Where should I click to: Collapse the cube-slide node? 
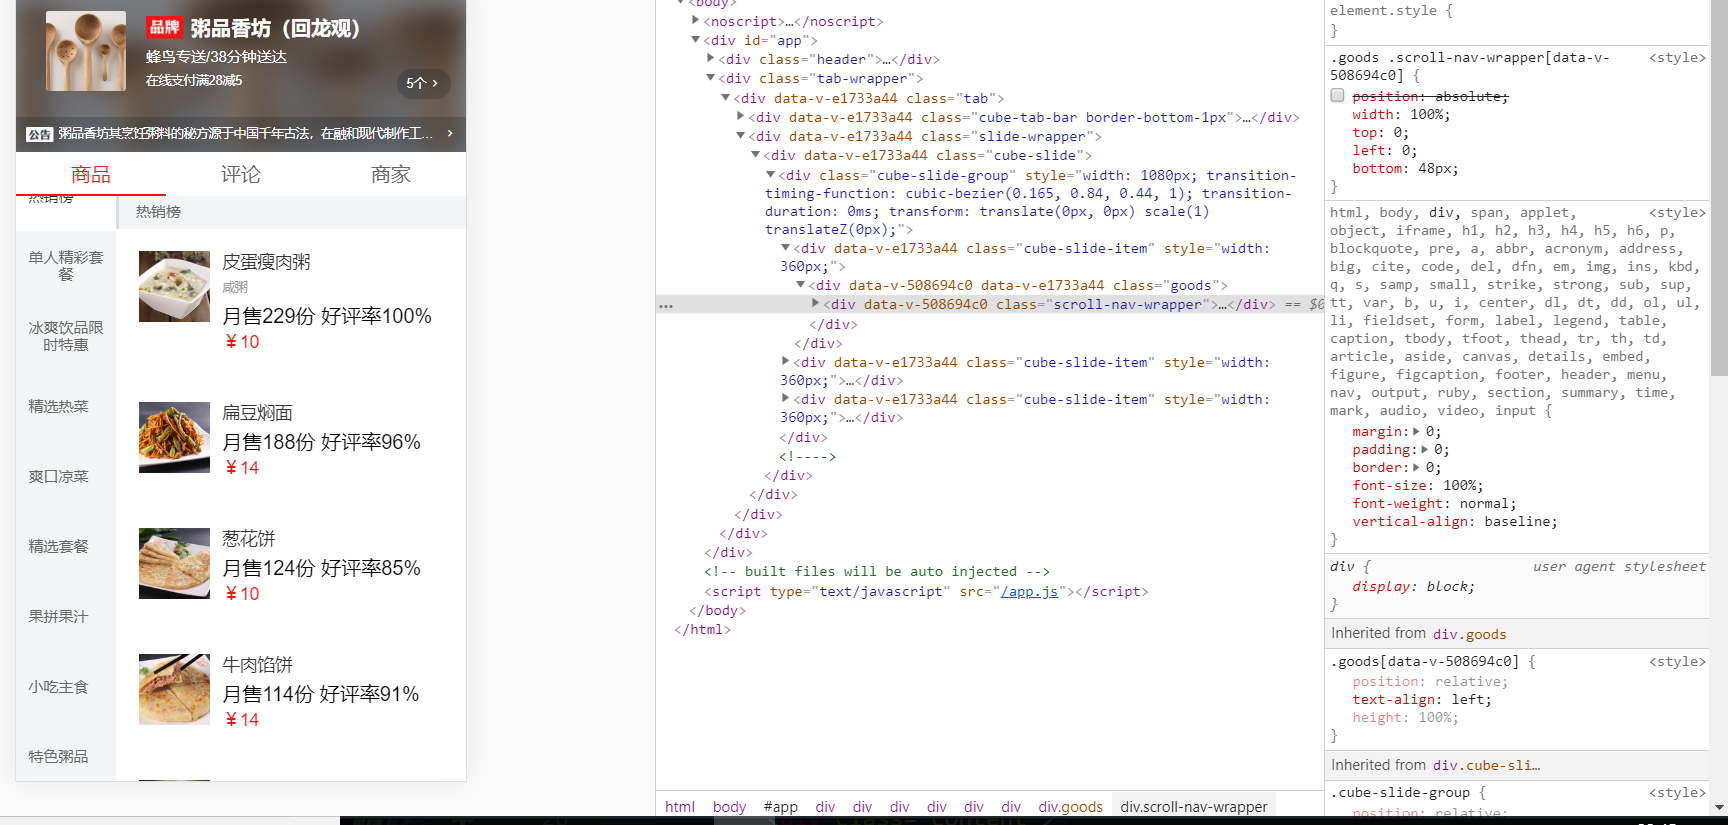[x=756, y=155]
